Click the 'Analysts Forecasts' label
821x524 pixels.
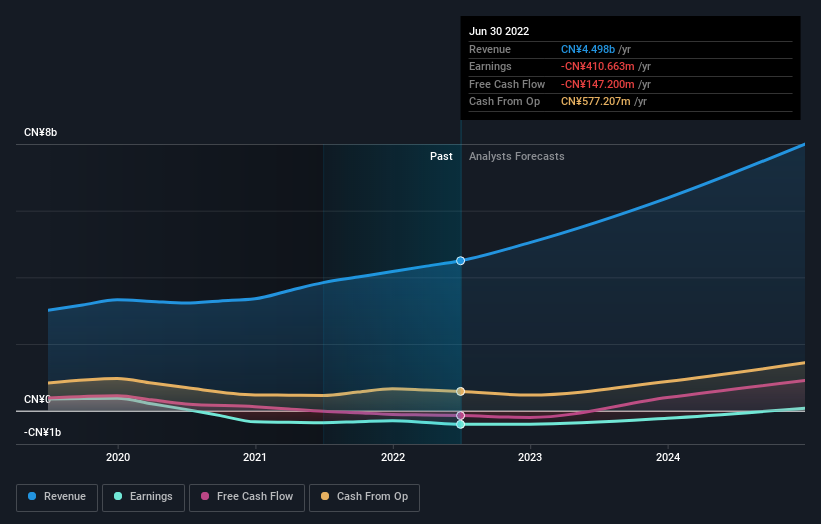click(516, 157)
